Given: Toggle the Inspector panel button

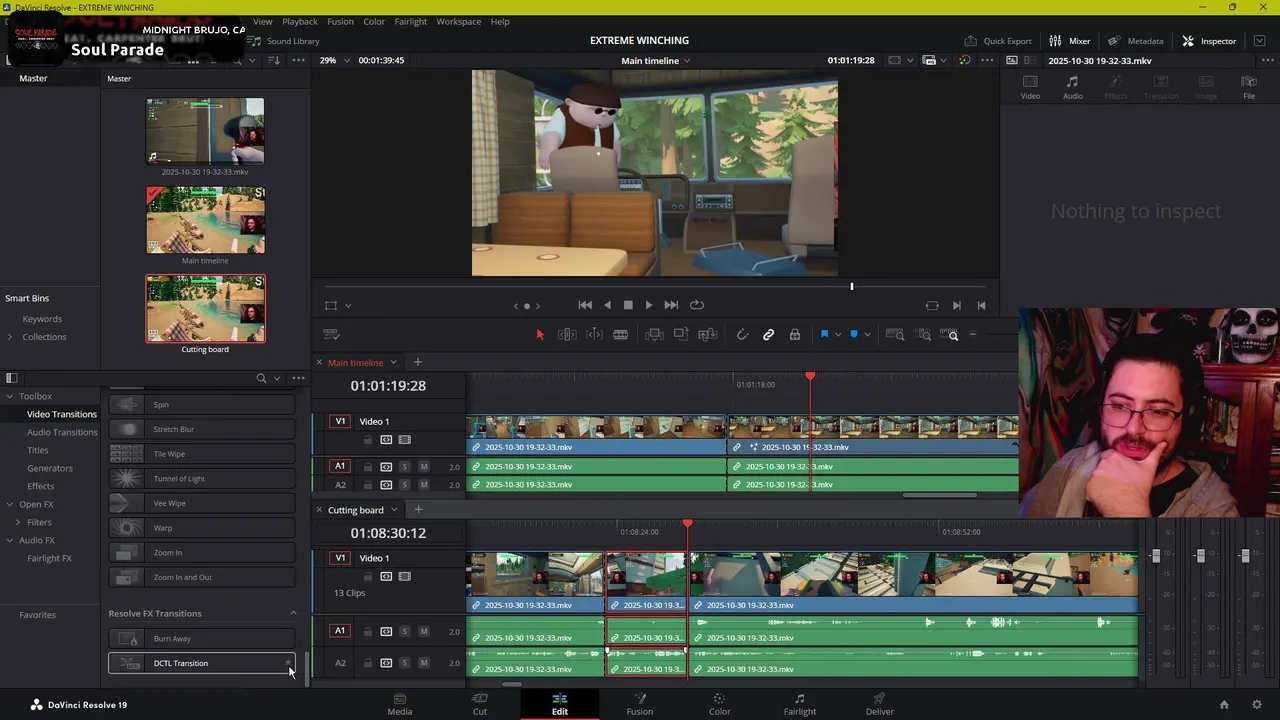Looking at the screenshot, I should [x=1209, y=41].
